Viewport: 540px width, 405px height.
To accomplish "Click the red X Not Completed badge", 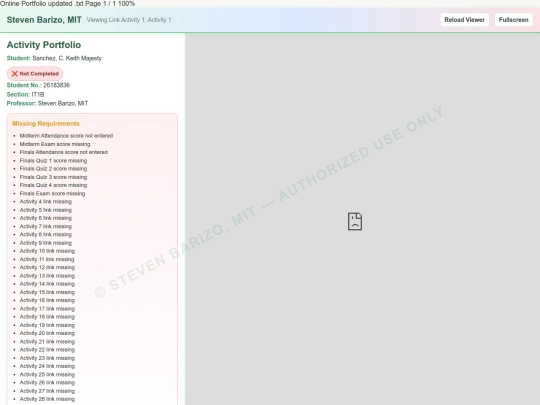I will 35,74.
